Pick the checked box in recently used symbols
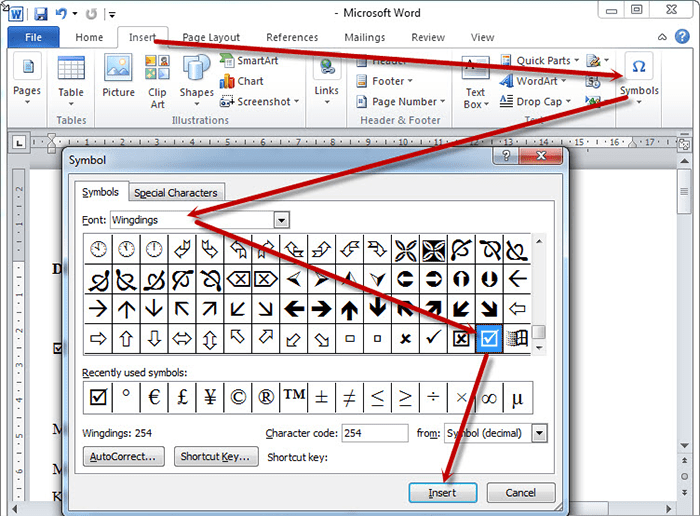This screenshot has width=700, height=516. point(98,397)
